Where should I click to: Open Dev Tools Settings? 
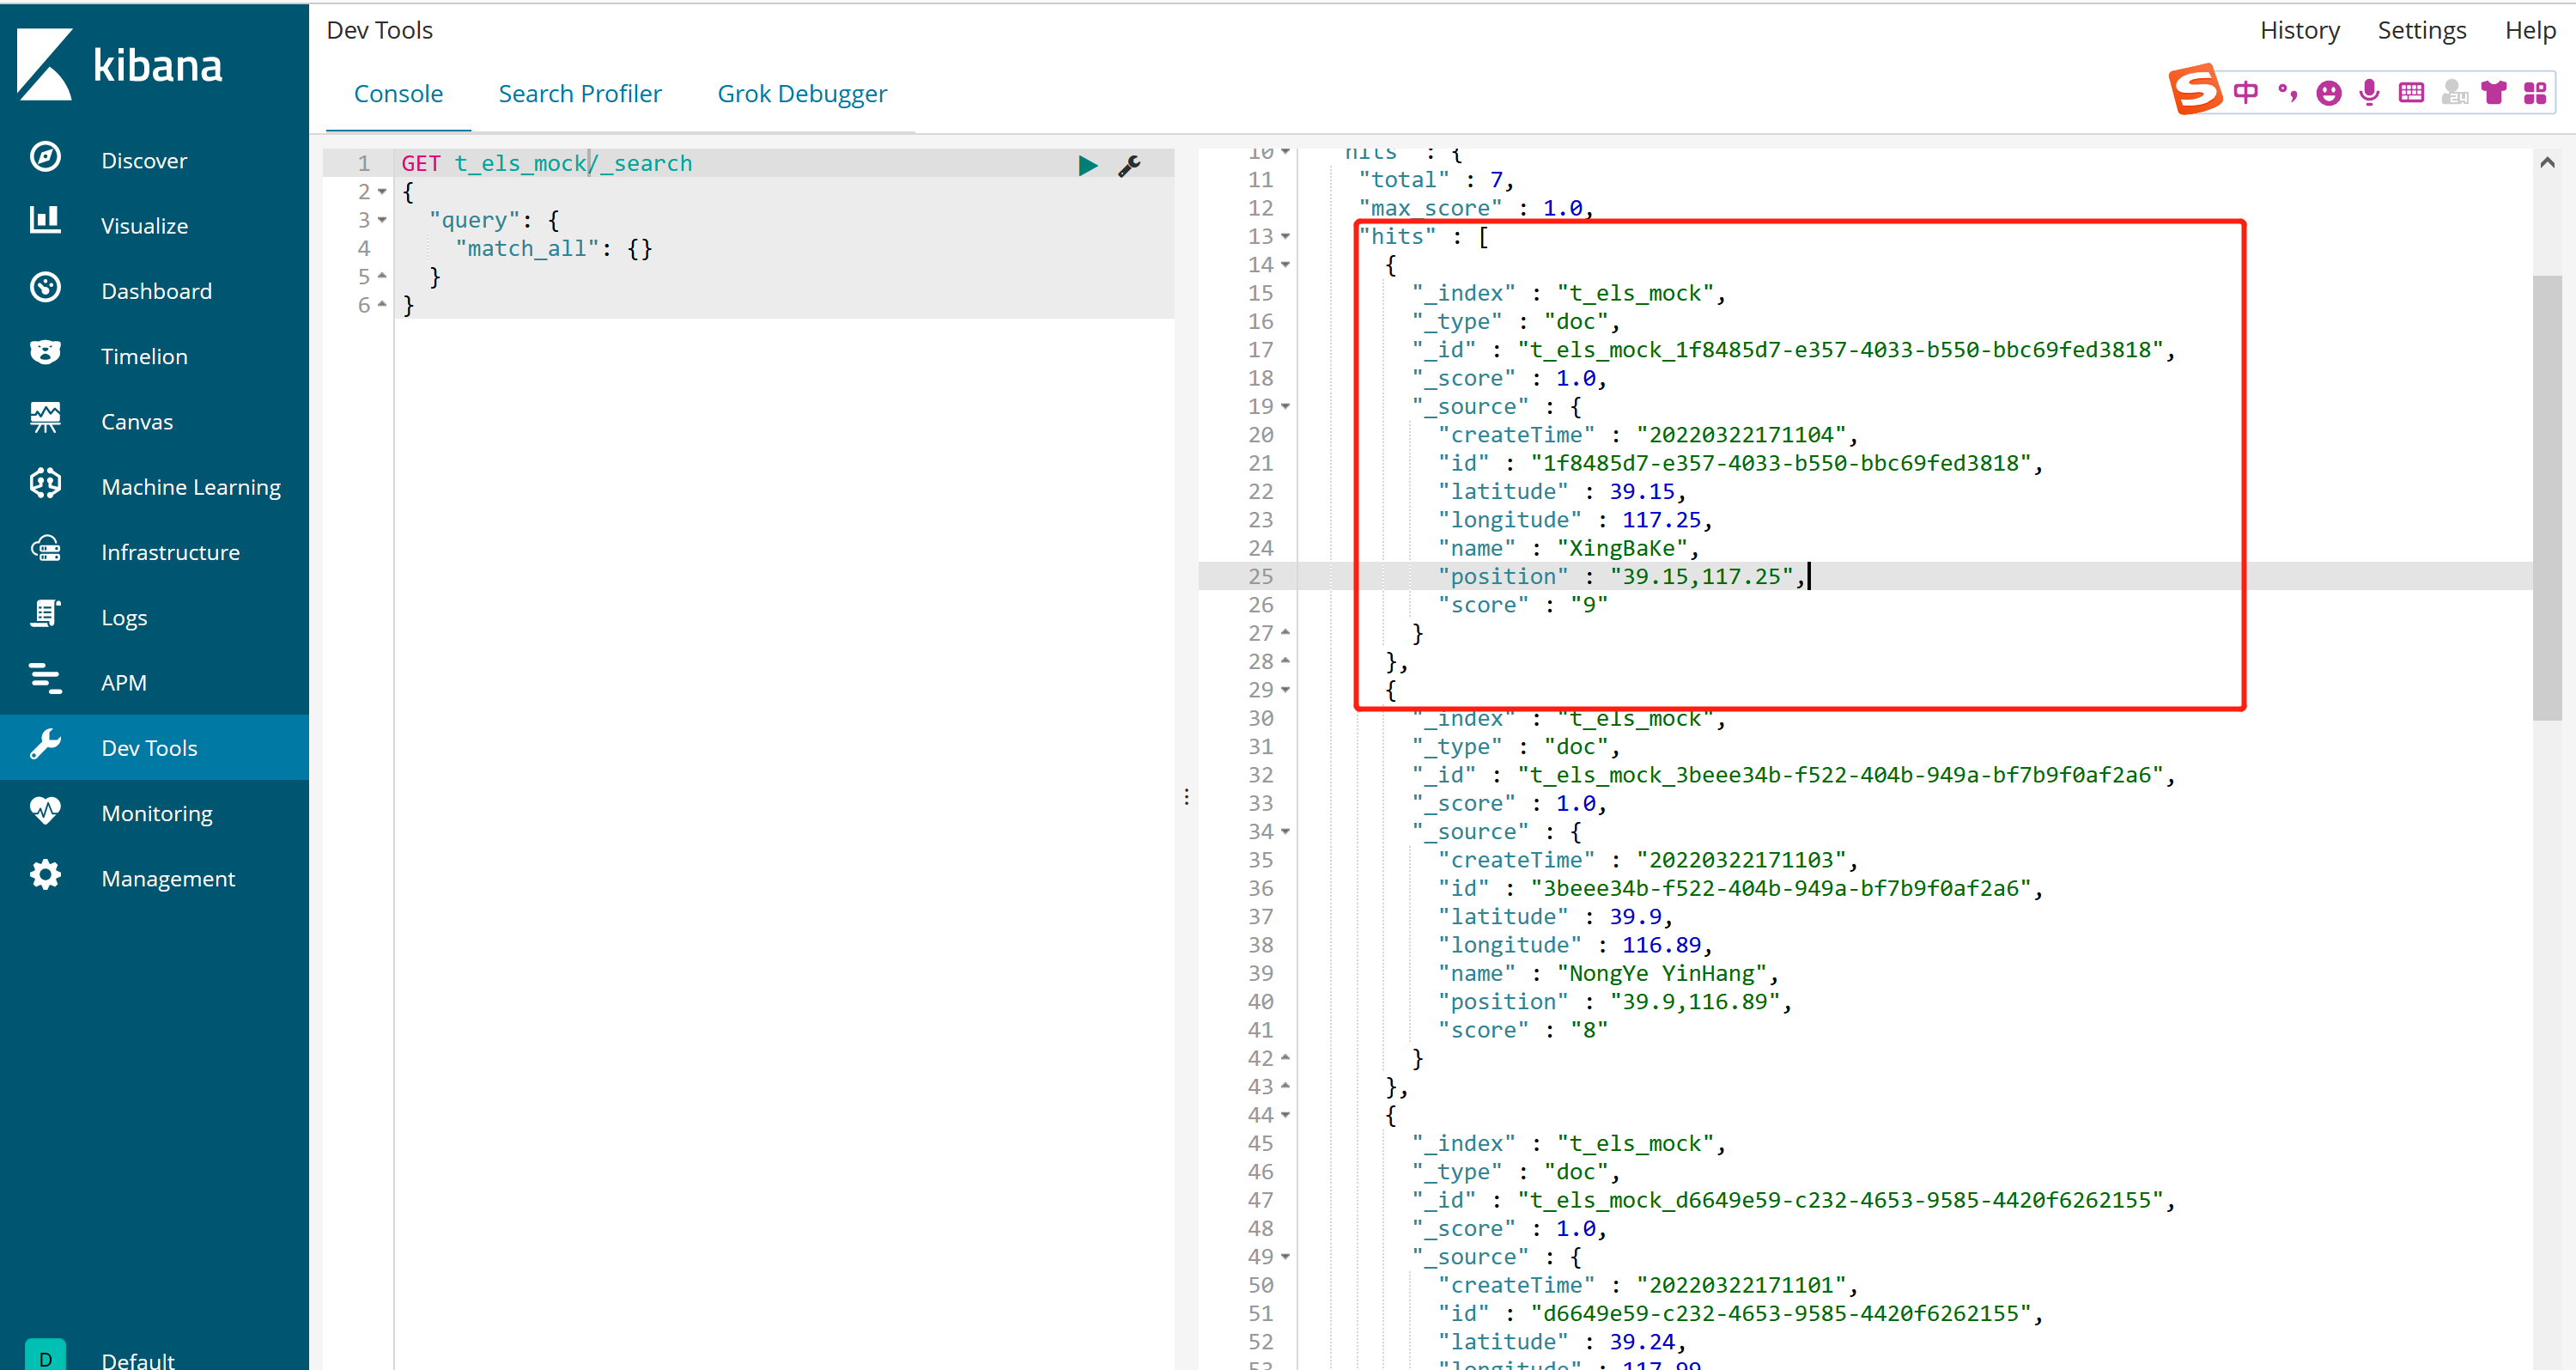point(2421,30)
